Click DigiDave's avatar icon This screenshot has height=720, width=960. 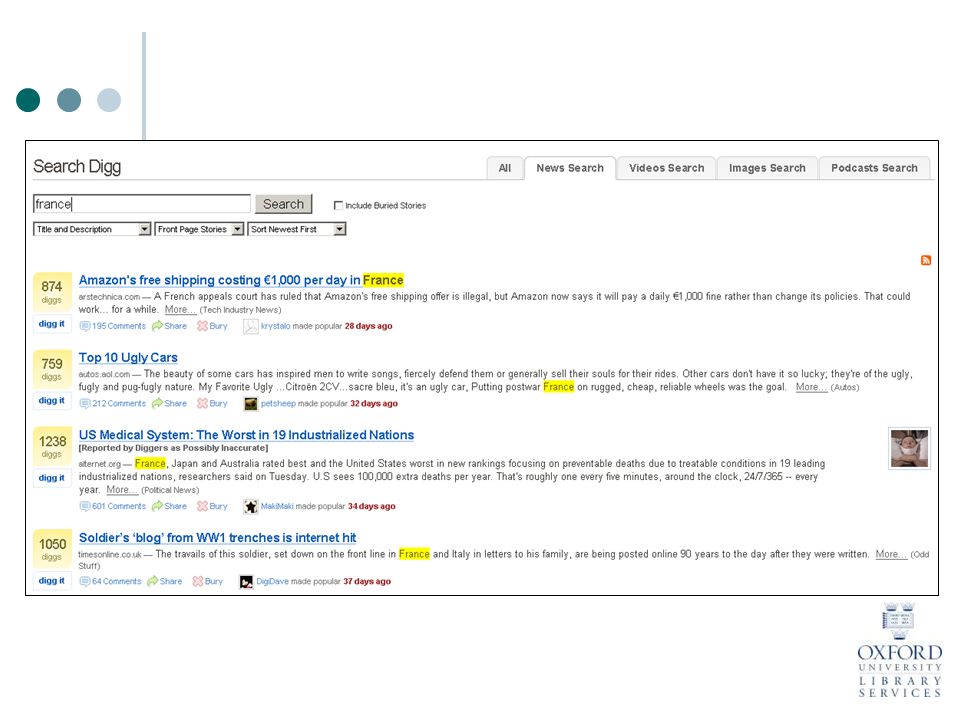click(x=246, y=582)
